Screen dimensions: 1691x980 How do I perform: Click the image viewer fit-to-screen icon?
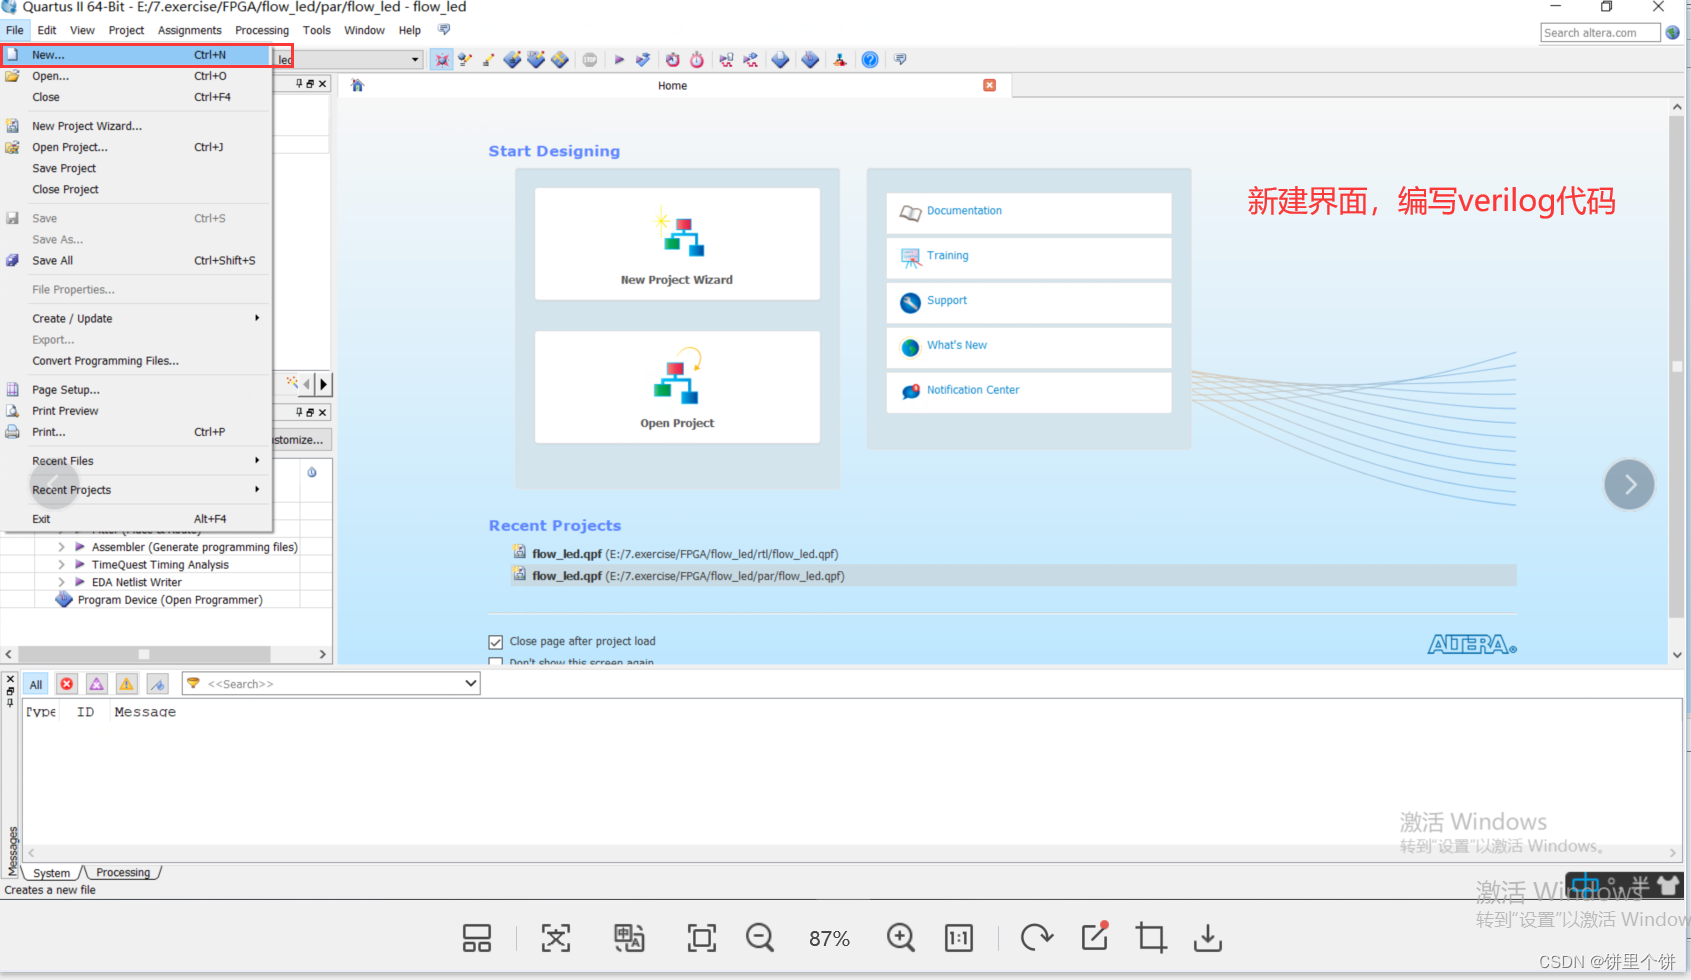(702, 938)
